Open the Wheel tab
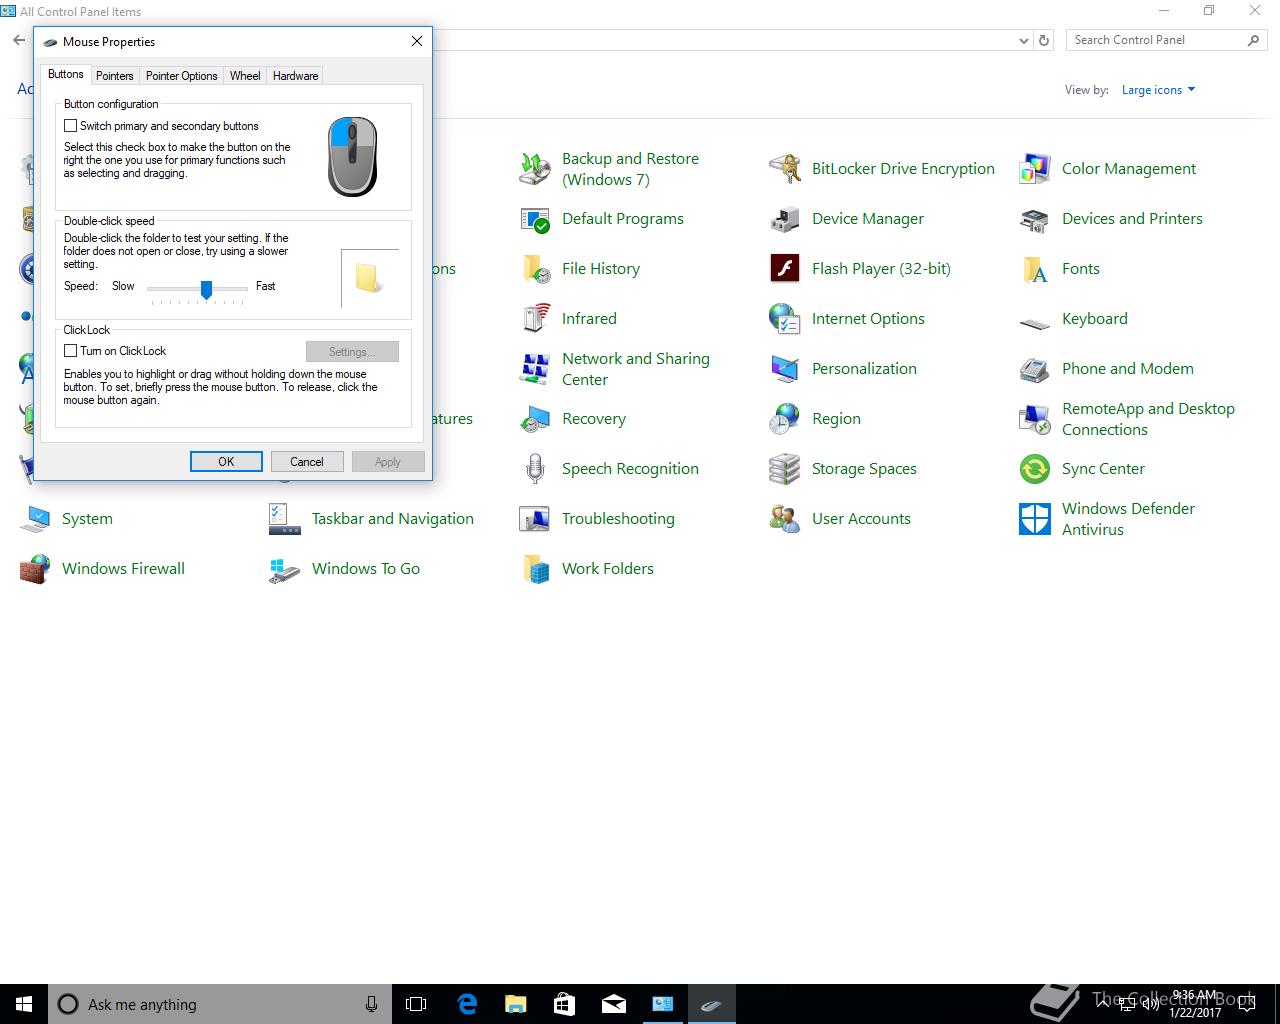 pyautogui.click(x=245, y=76)
